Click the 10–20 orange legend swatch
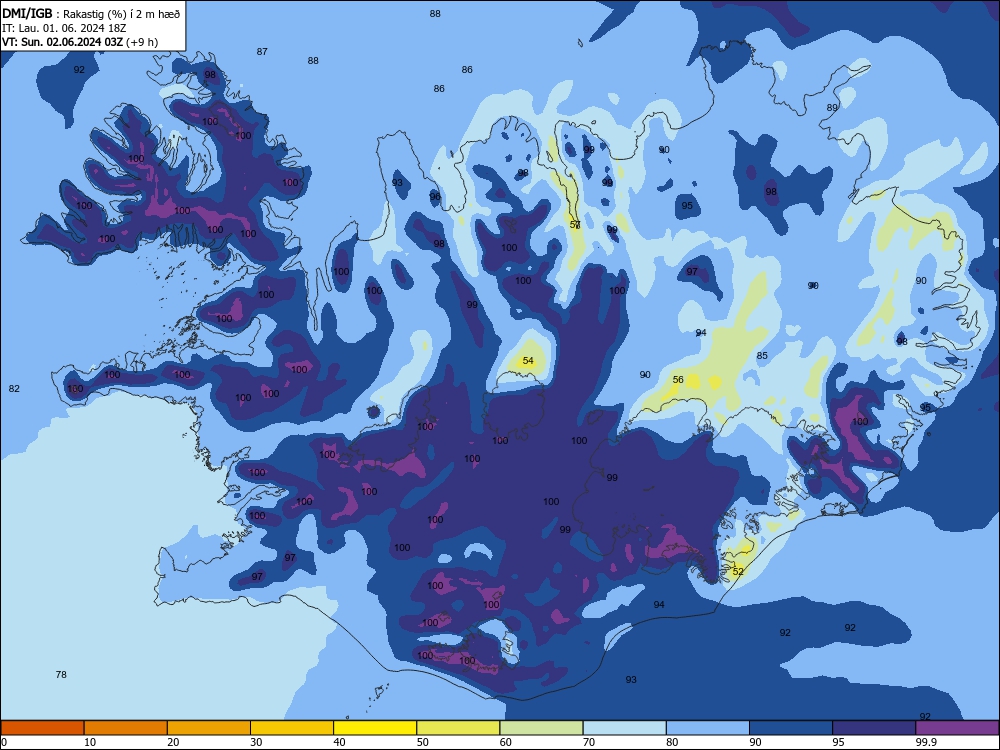Screen dimensions: 1000x750 [x=126, y=728]
